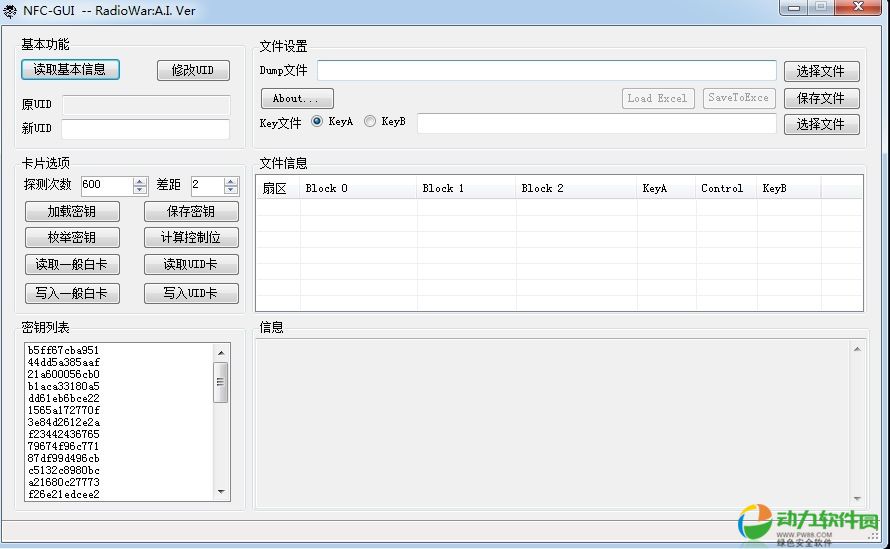
Task: Click the 读取基本信息 button
Action: tap(70, 70)
